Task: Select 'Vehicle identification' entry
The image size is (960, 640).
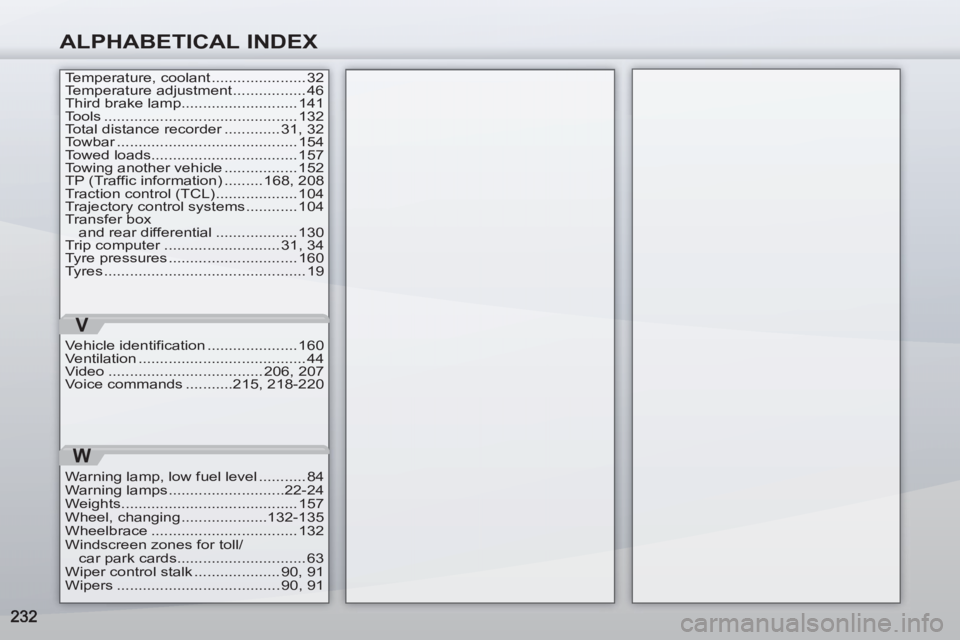Action: [194, 345]
